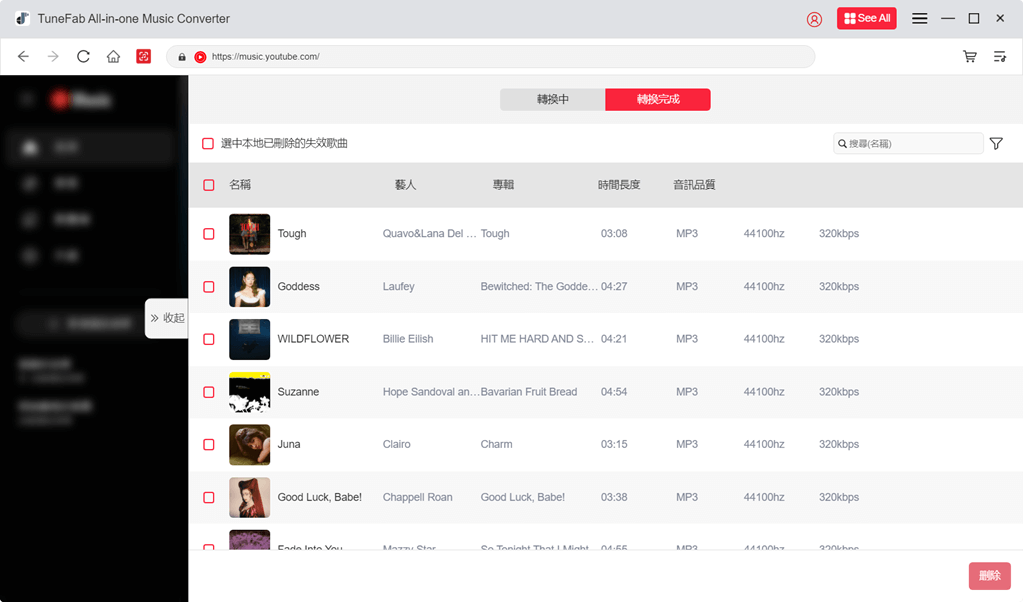Check 選中本地已刪除的失效歌曲 checkbox
The height and width of the screenshot is (602, 1024).
[x=208, y=143]
